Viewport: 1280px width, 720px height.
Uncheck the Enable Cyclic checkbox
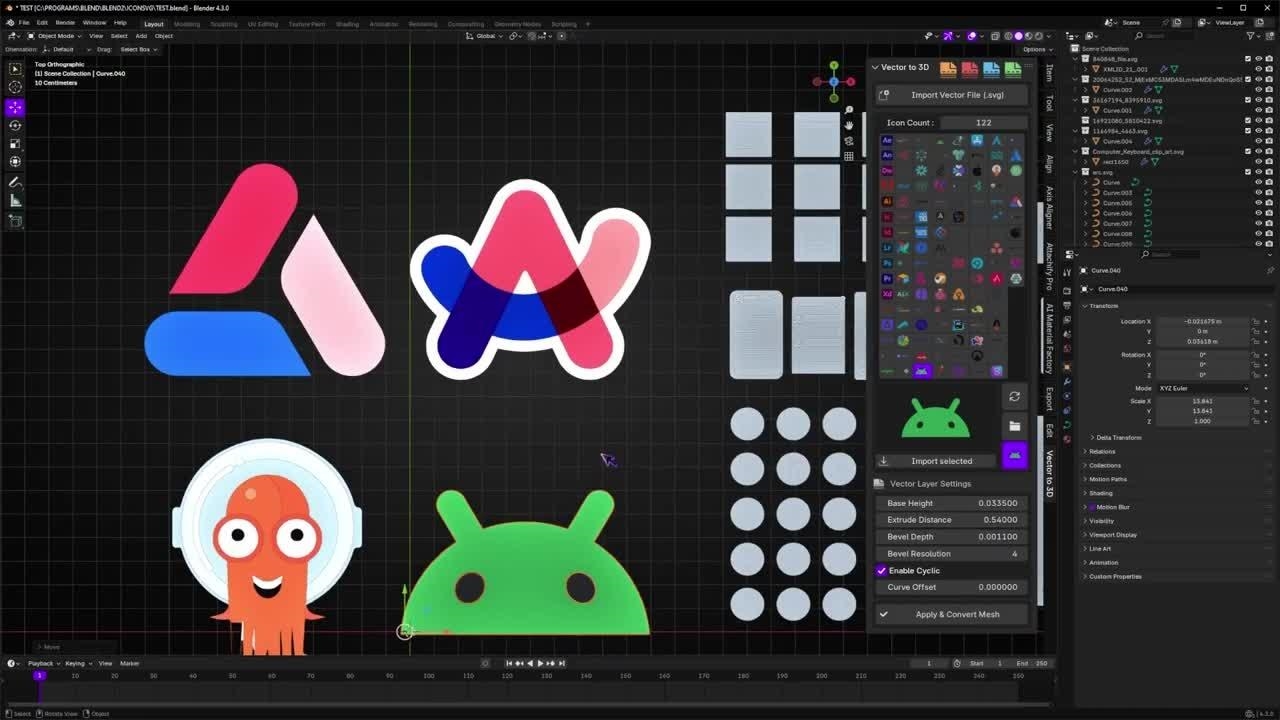click(x=882, y=571)
